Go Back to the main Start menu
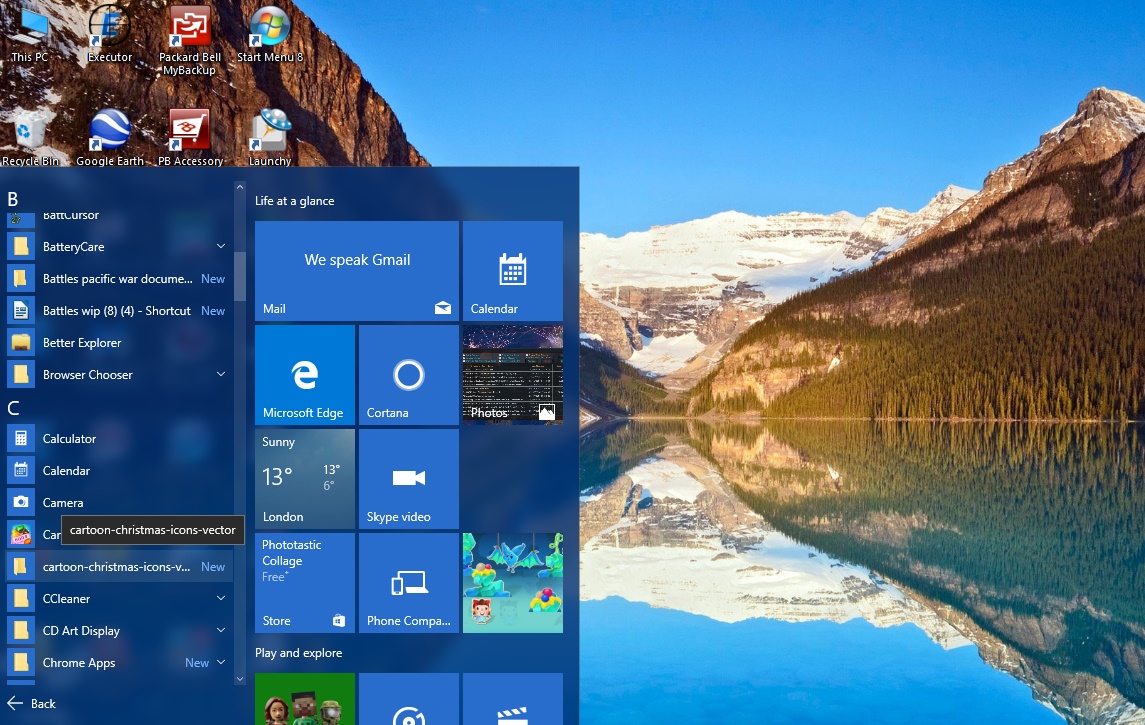The image size is (1145, 725). [31, 704]
